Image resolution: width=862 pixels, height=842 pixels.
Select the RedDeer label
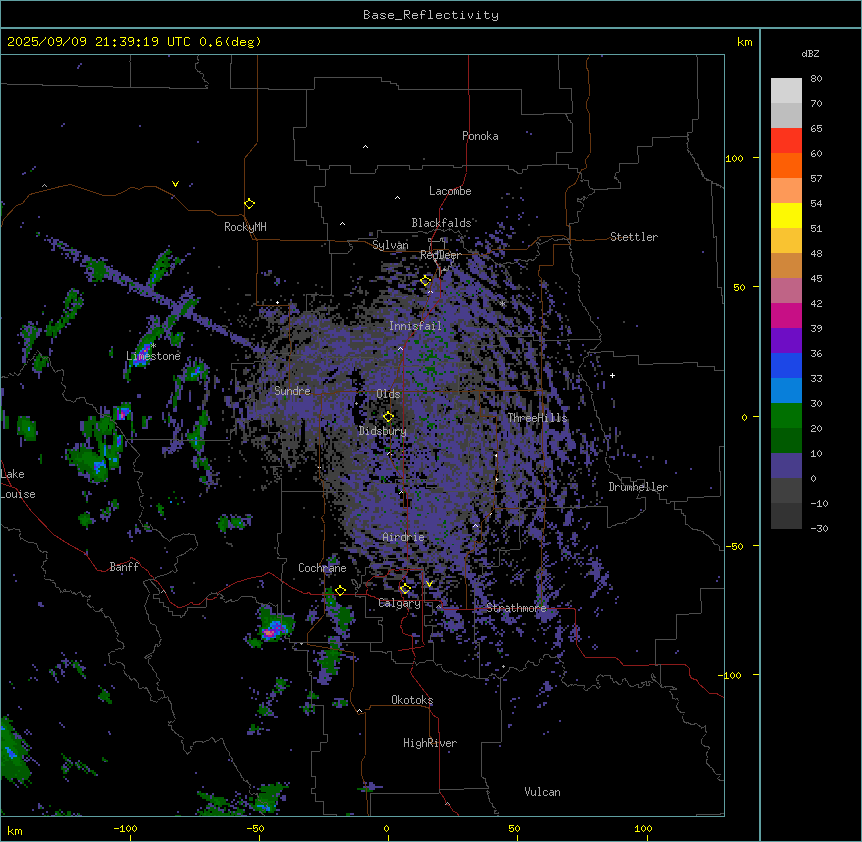(440, 255)
